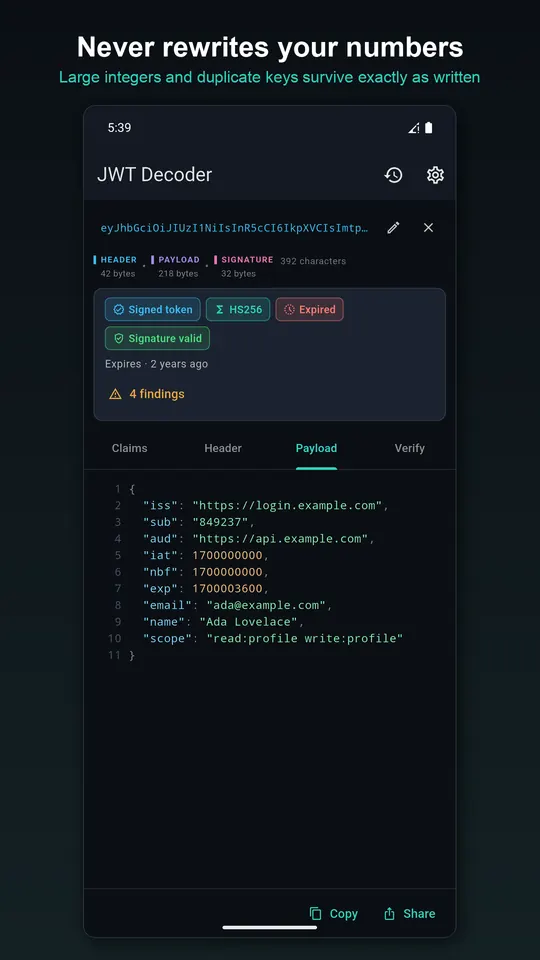Select the "exp": 1700003600 line
This screenshot has width=540, height=960.
206,588
